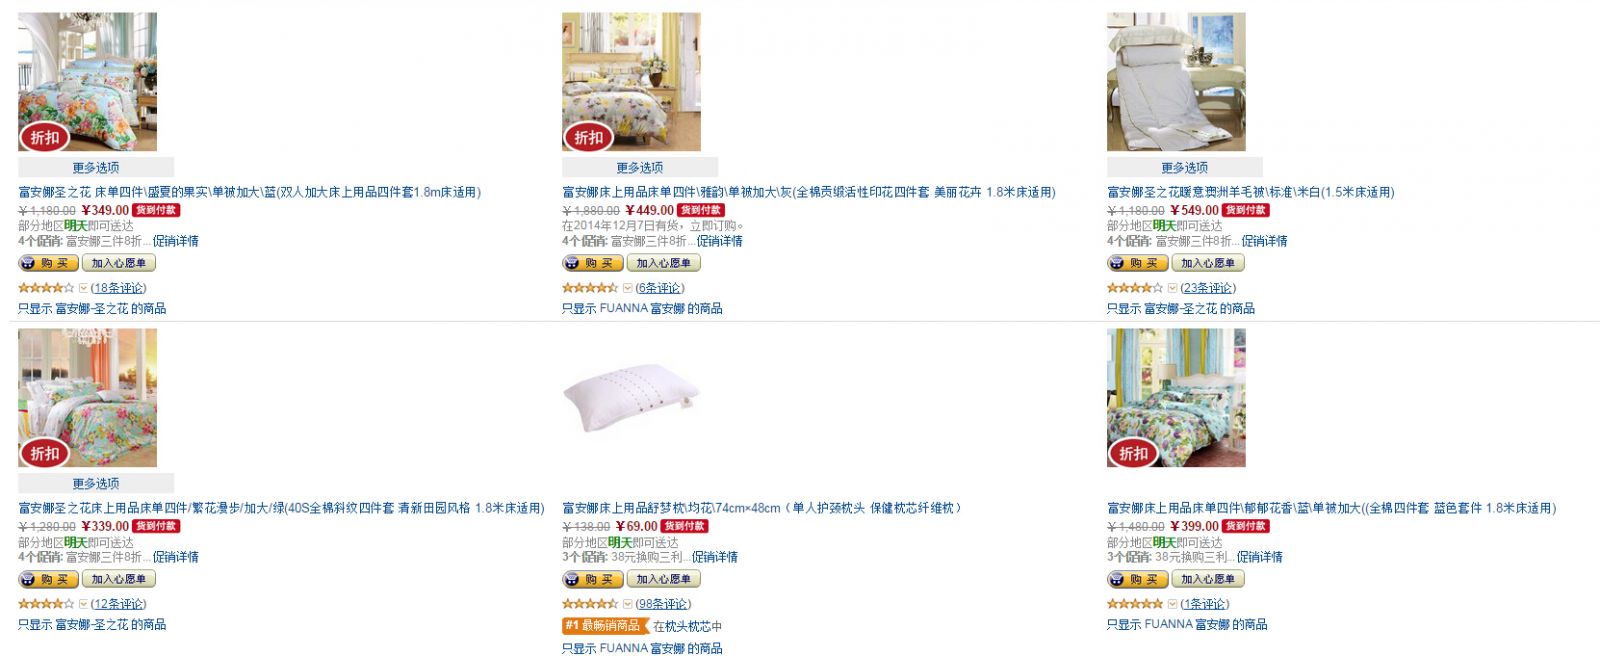Click the 购买 cart button for ¥549.00 wool quilt
Screen dimensions: 1600x656
(x=1137, y=263)
